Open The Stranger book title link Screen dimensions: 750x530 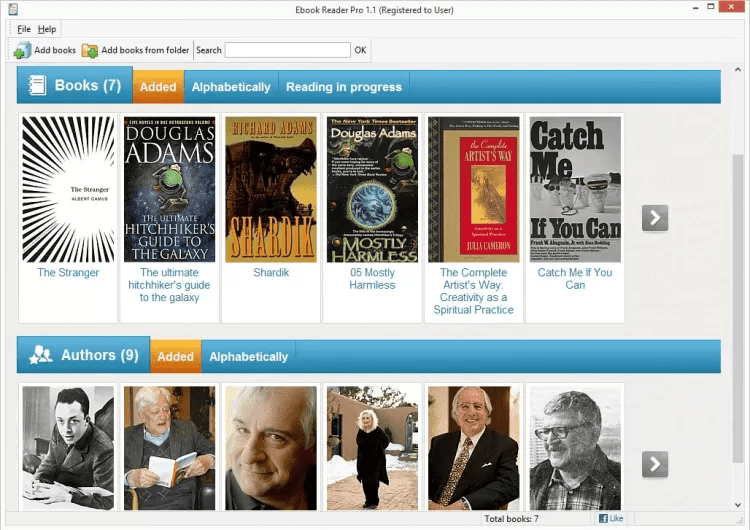click(x=68, y=272)
